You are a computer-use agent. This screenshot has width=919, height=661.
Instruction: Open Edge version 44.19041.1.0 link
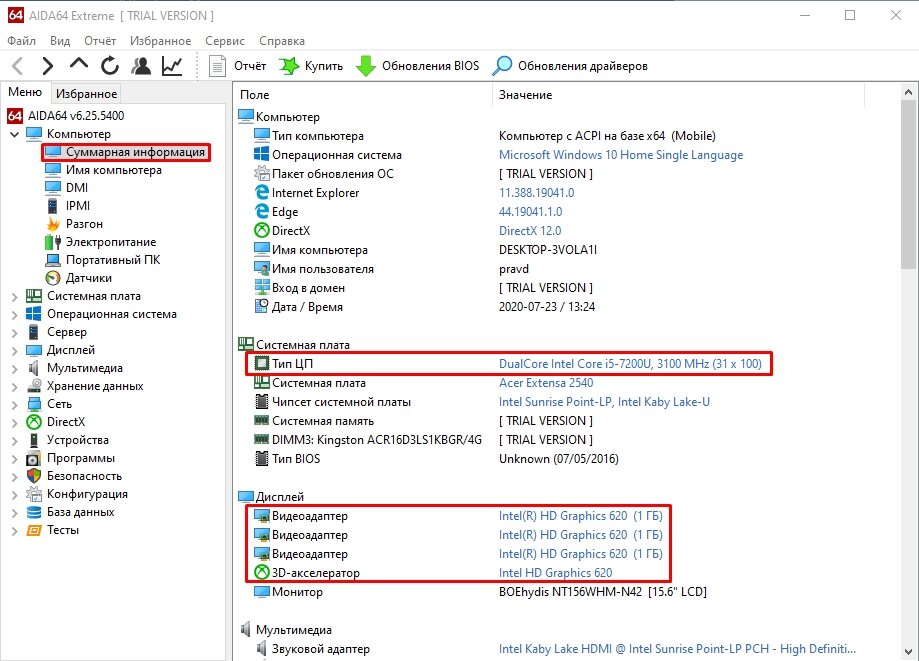[x=530, y=212]
